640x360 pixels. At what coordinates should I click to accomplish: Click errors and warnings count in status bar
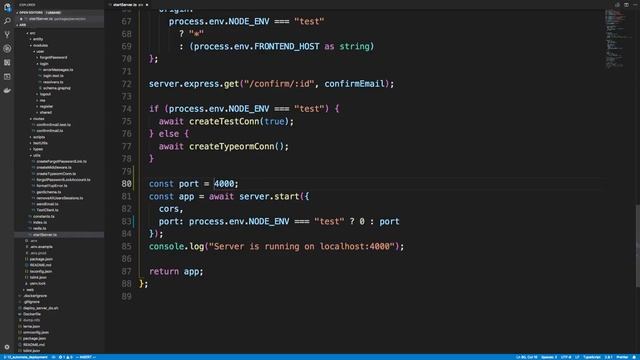(x=65, y=357)
